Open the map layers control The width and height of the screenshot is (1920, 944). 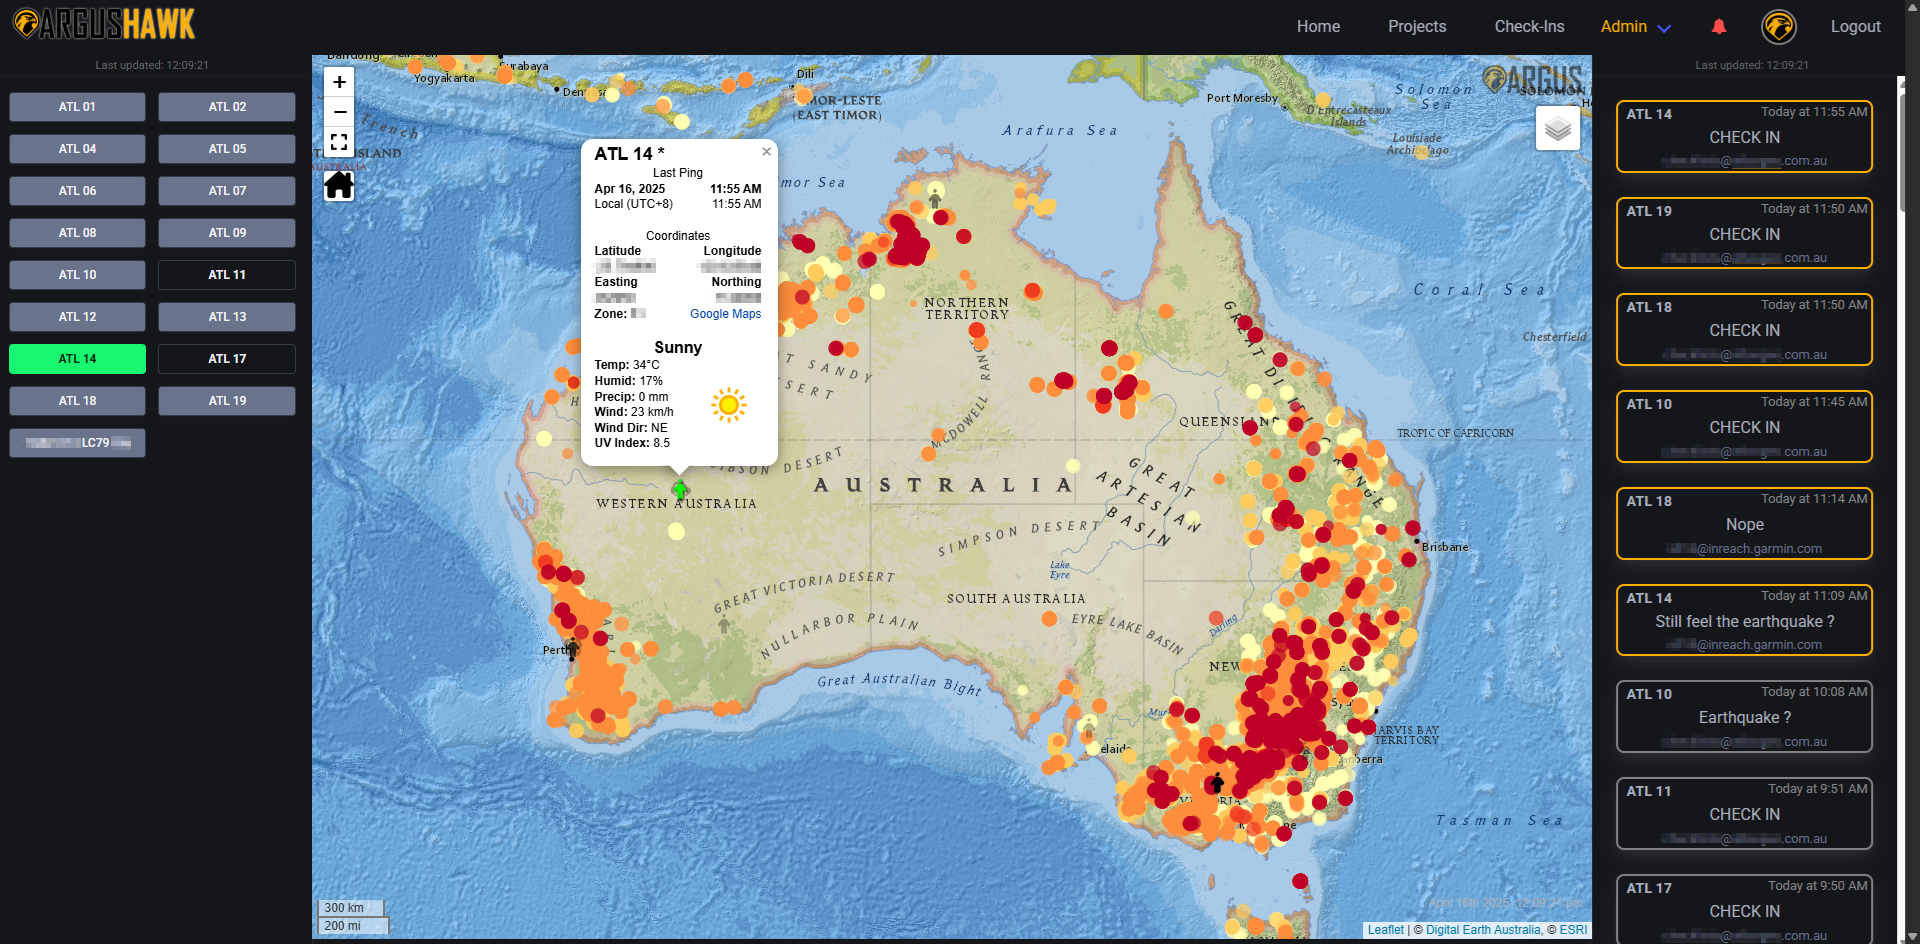click(1557, 128)
